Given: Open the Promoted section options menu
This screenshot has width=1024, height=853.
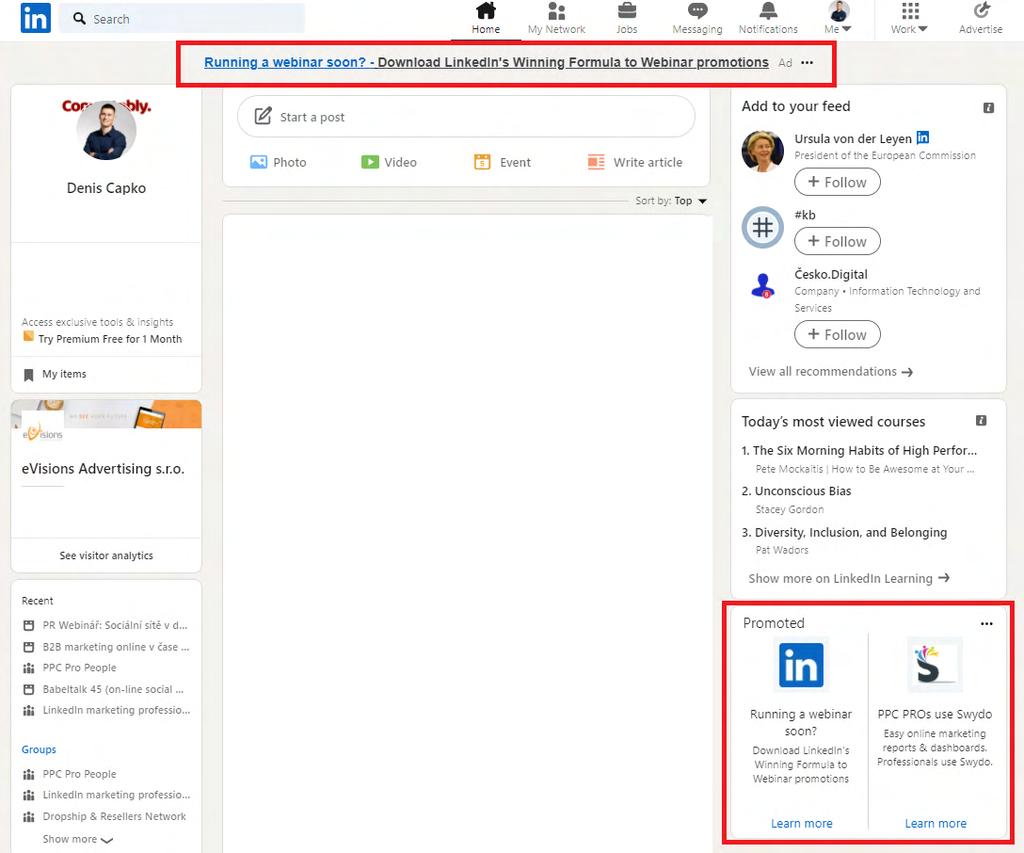Looking at the screenshot, I should coord(987,624).
